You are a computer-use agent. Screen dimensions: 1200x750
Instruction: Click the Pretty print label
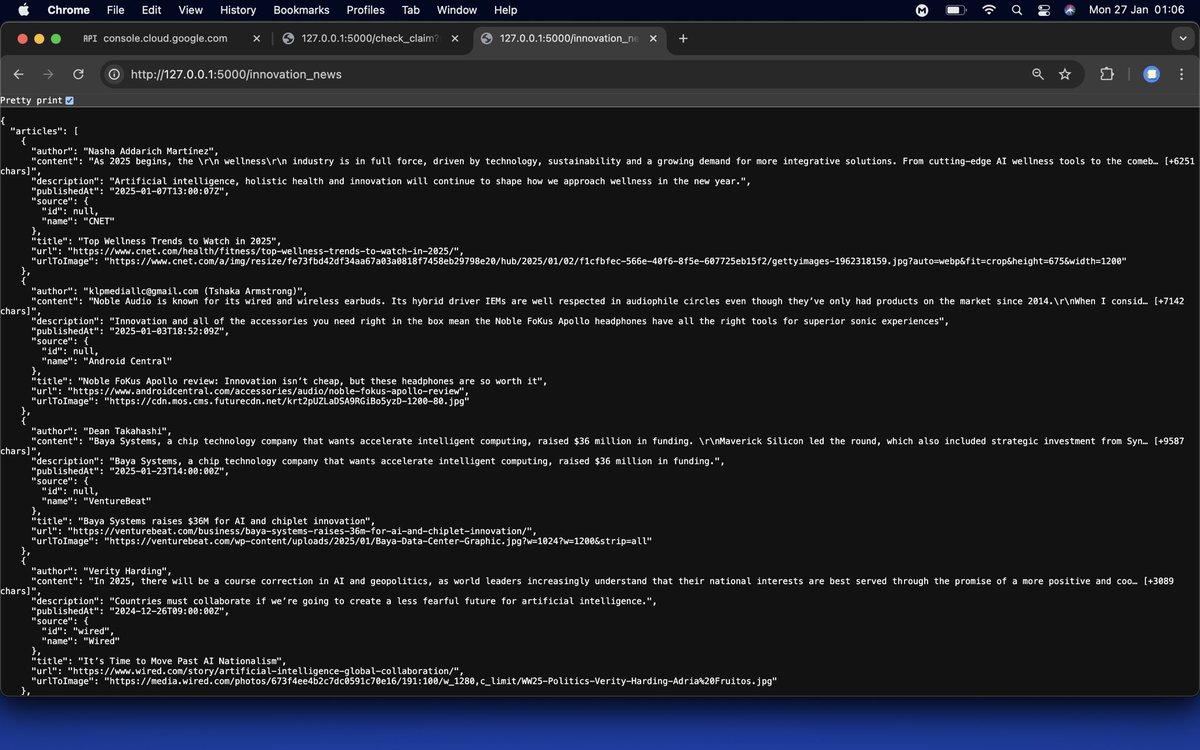point(31,100)
